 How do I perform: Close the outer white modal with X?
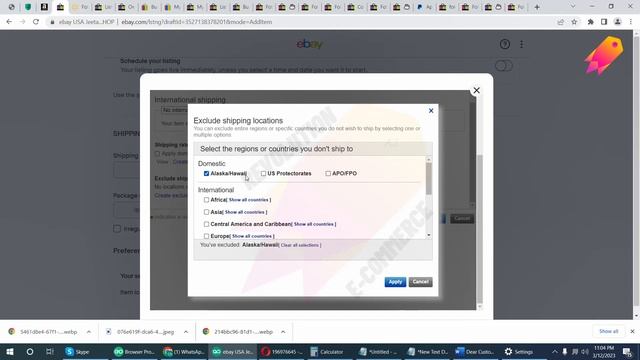476,90
